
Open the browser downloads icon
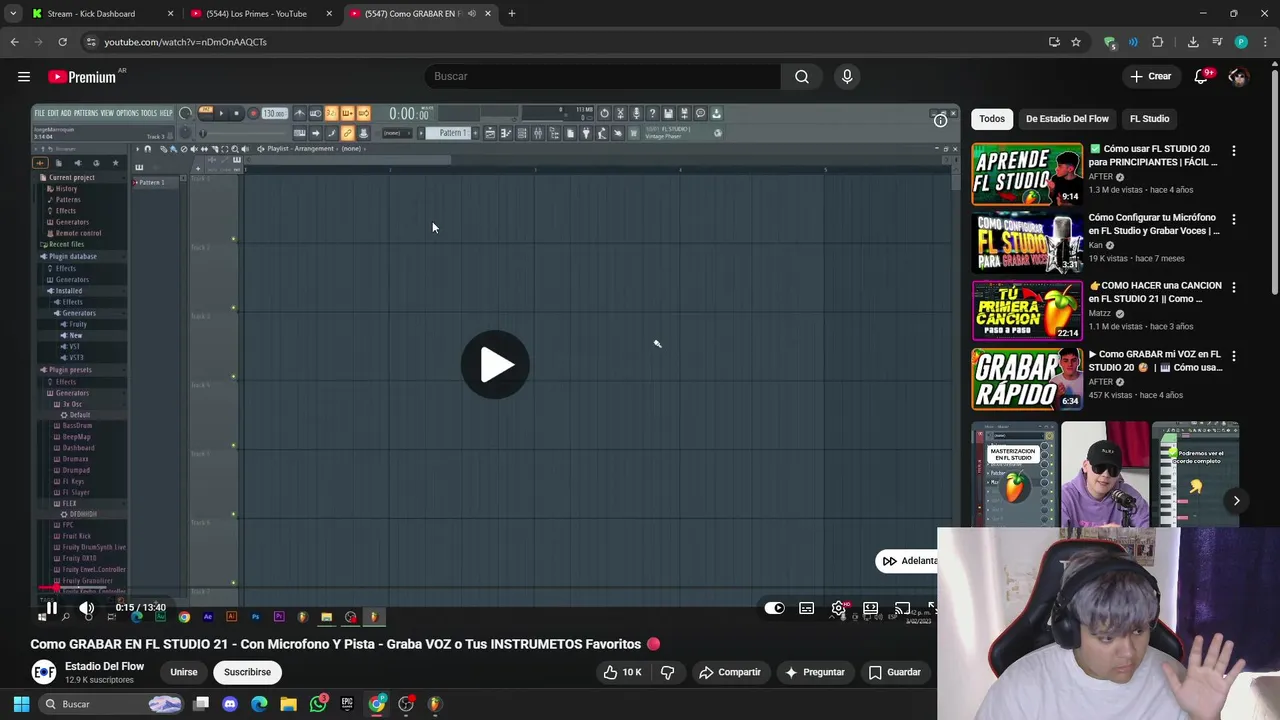[1193, 42]
